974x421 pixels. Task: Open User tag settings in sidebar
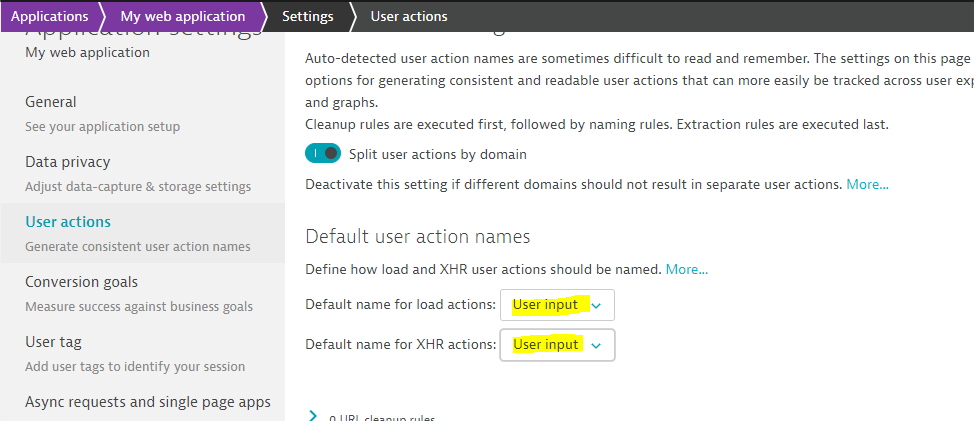click(x=53, y=342)
